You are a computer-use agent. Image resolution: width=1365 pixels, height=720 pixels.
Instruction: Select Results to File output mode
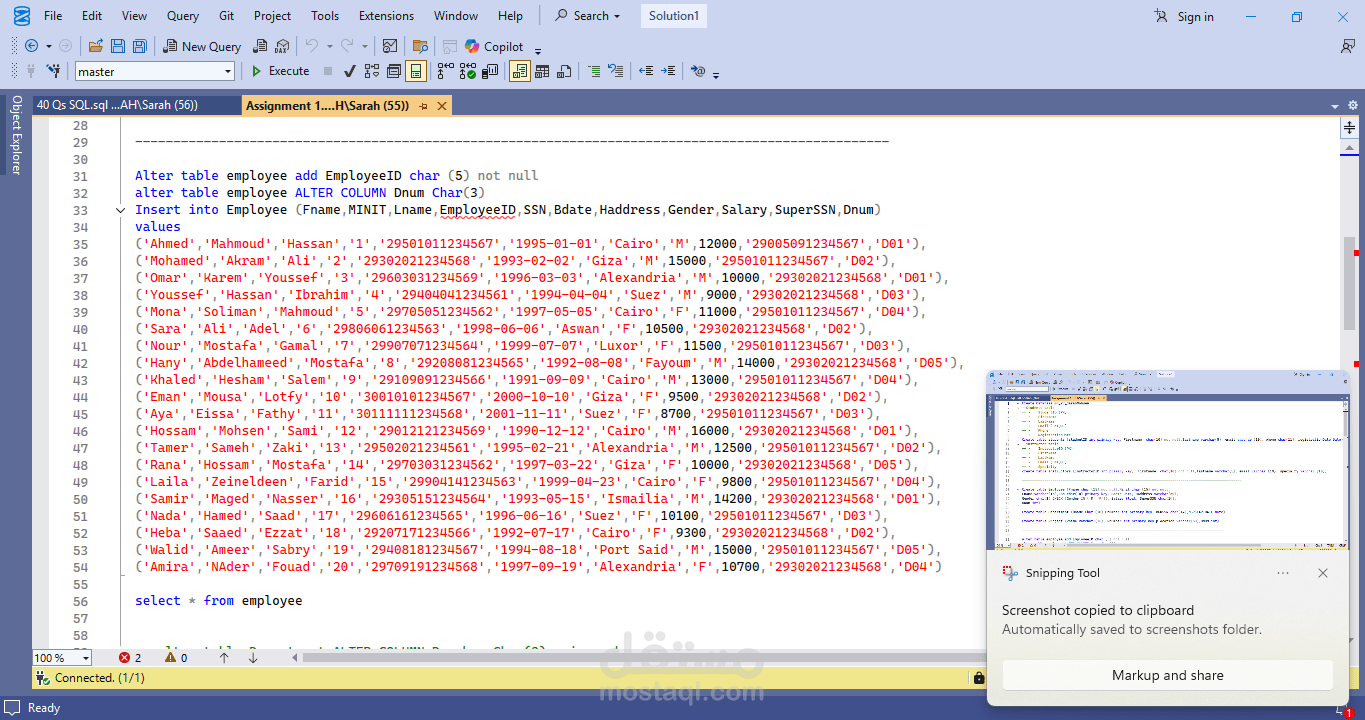(564, 71)
